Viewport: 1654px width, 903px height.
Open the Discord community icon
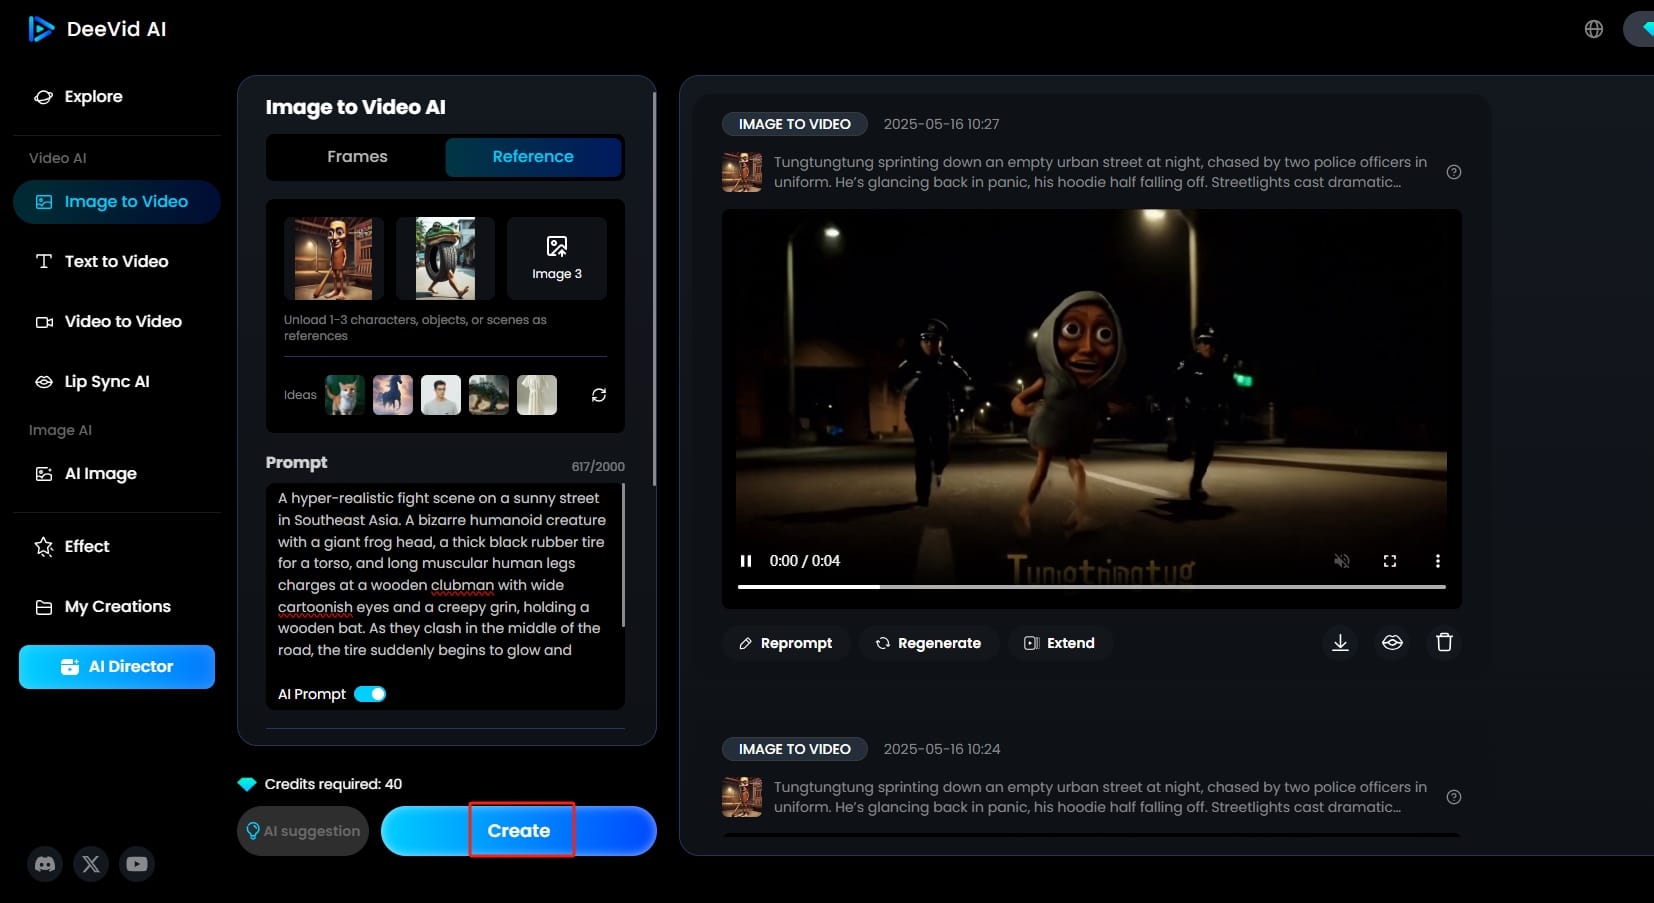click(45, 864)
